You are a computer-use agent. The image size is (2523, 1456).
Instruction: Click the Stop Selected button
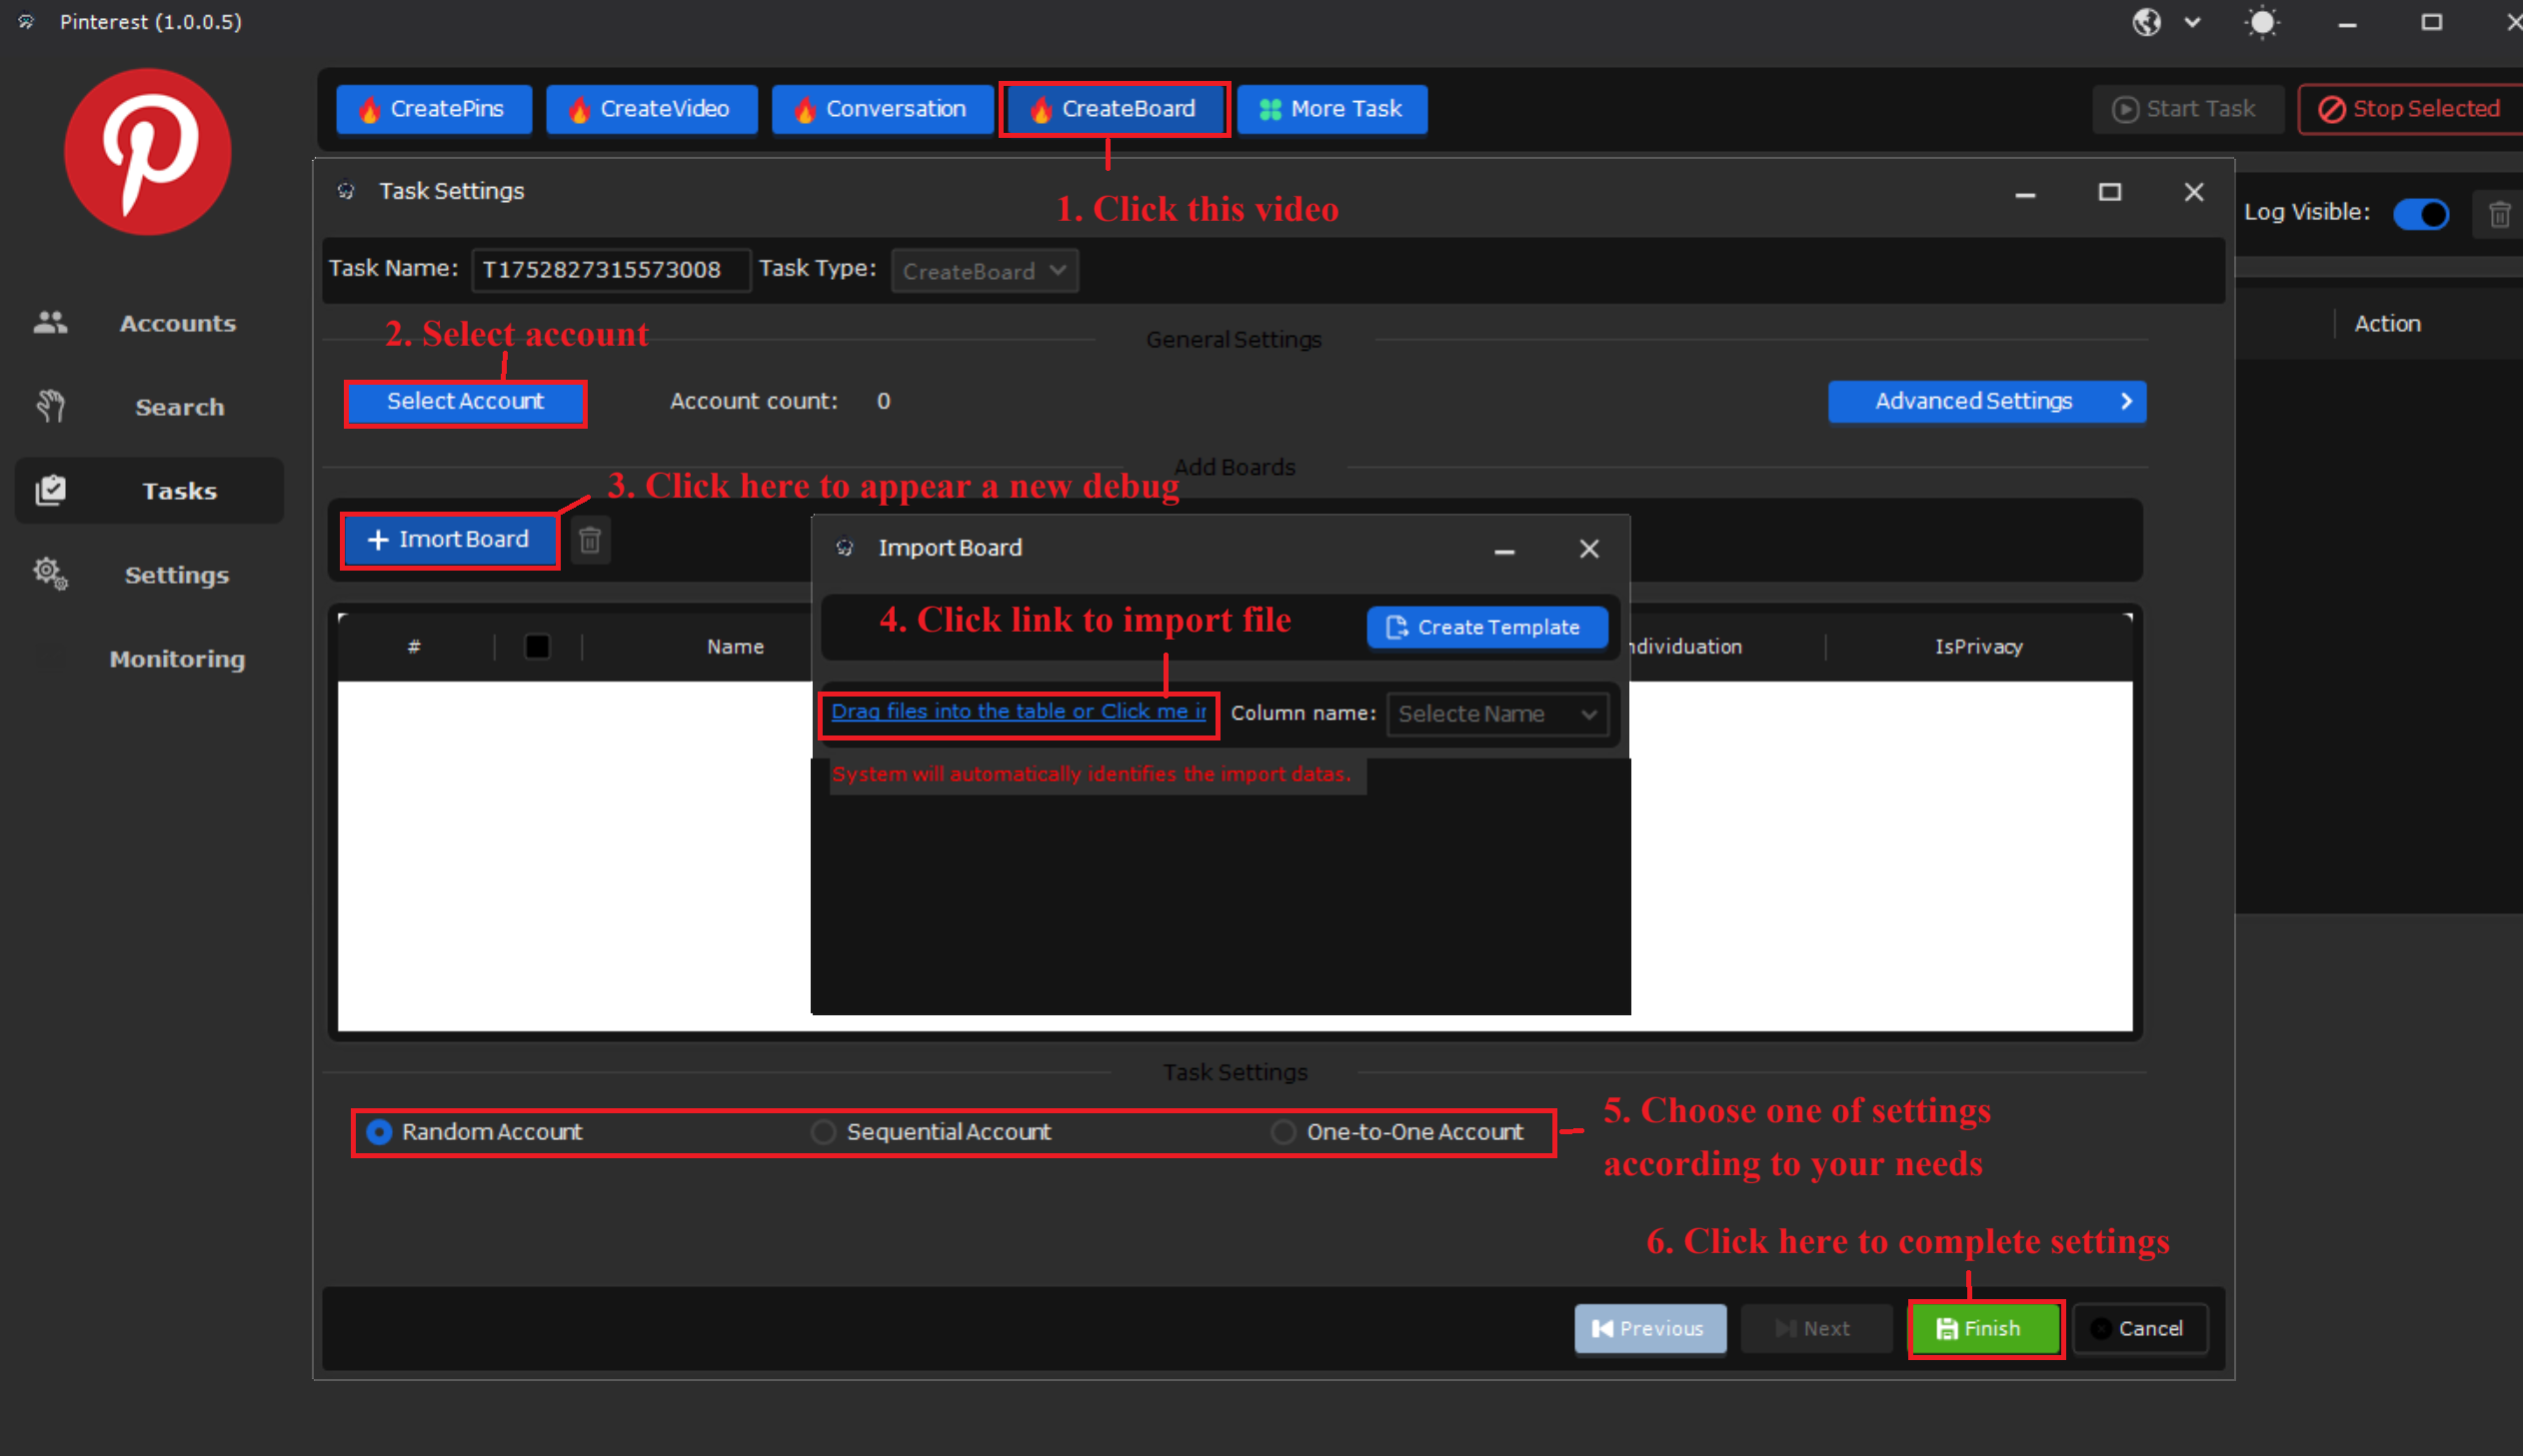click(x=2411, y=109)
